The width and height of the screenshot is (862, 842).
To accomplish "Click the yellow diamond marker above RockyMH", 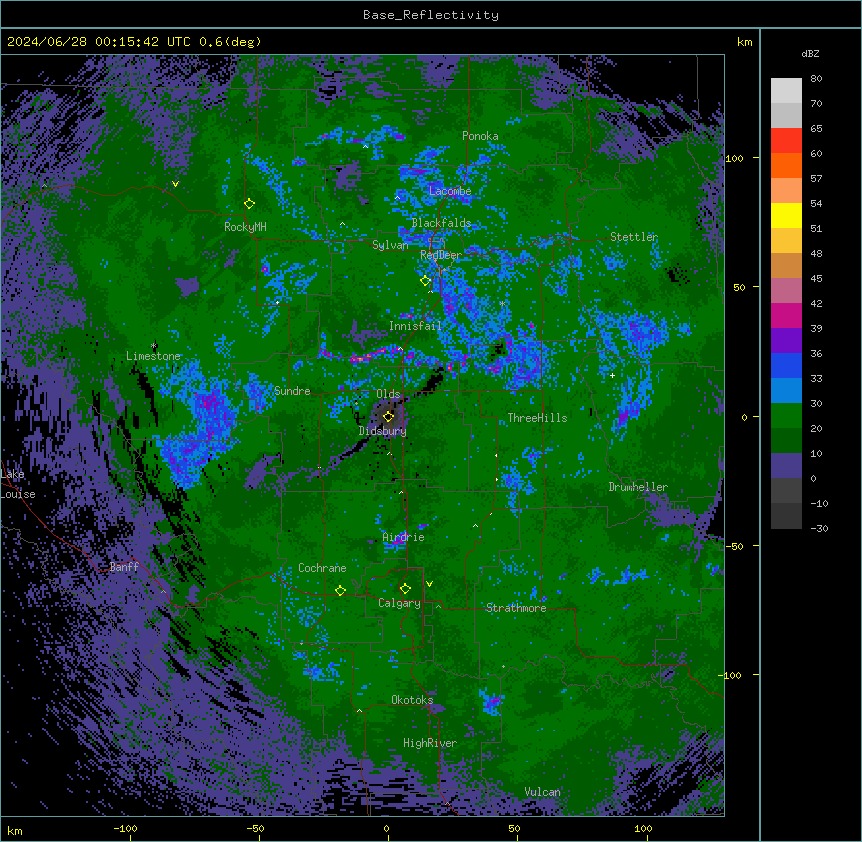I will click(249, 204).
